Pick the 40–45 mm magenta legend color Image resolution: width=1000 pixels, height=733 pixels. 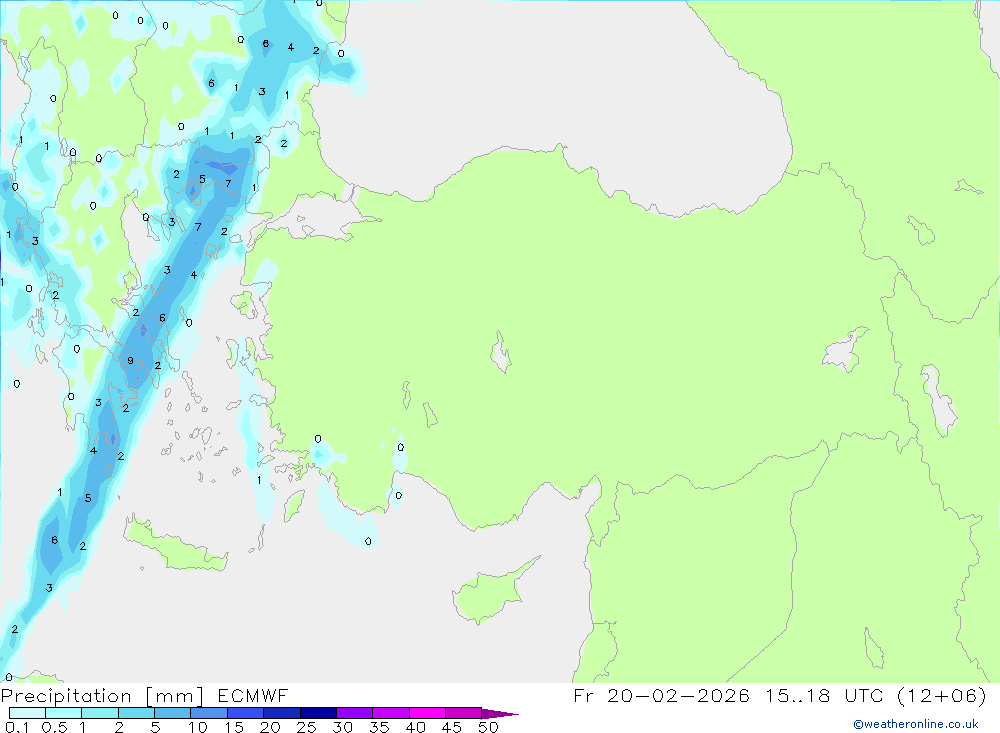pos(427,713)
